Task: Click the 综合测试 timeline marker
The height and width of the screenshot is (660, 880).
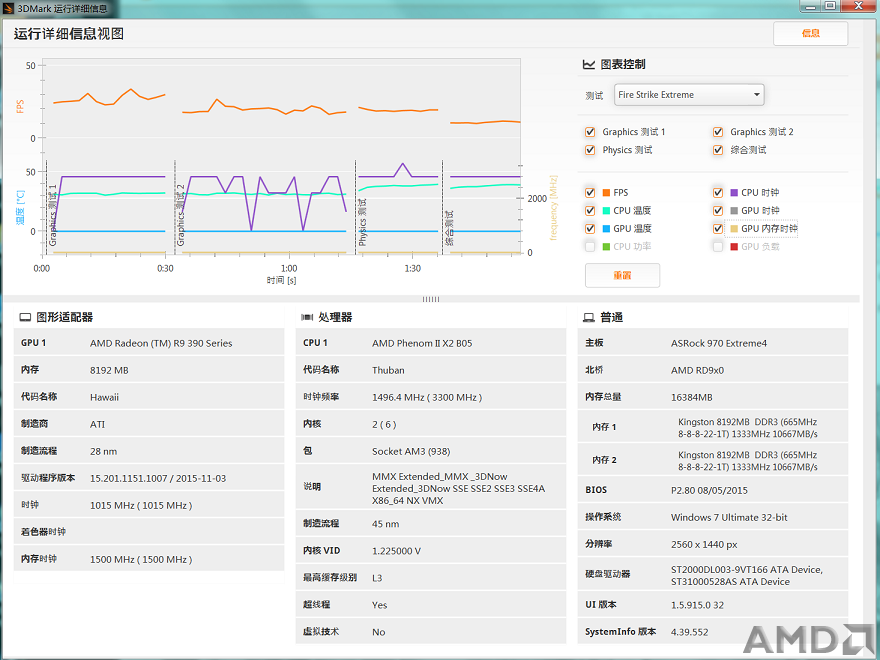Action: 450,228
